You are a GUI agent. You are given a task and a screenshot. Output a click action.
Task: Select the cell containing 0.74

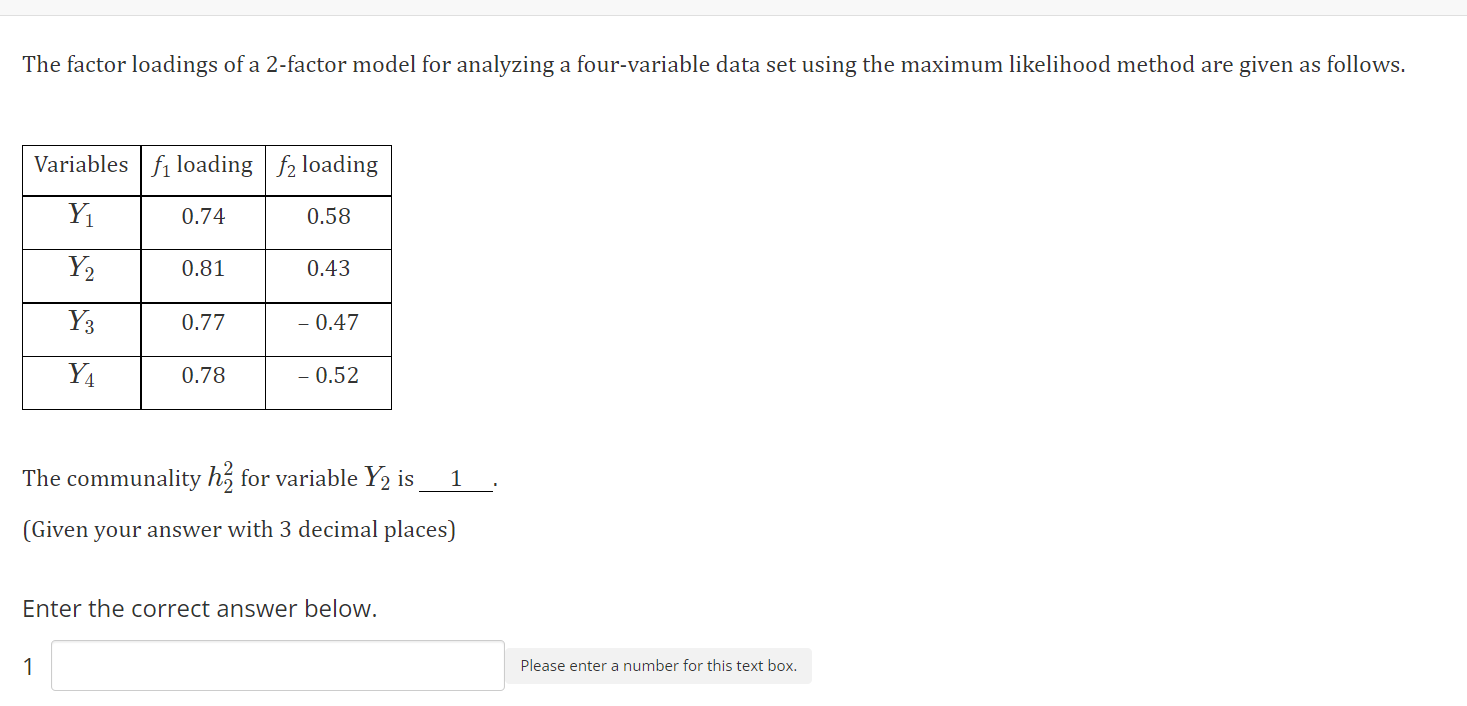[202, 216]
